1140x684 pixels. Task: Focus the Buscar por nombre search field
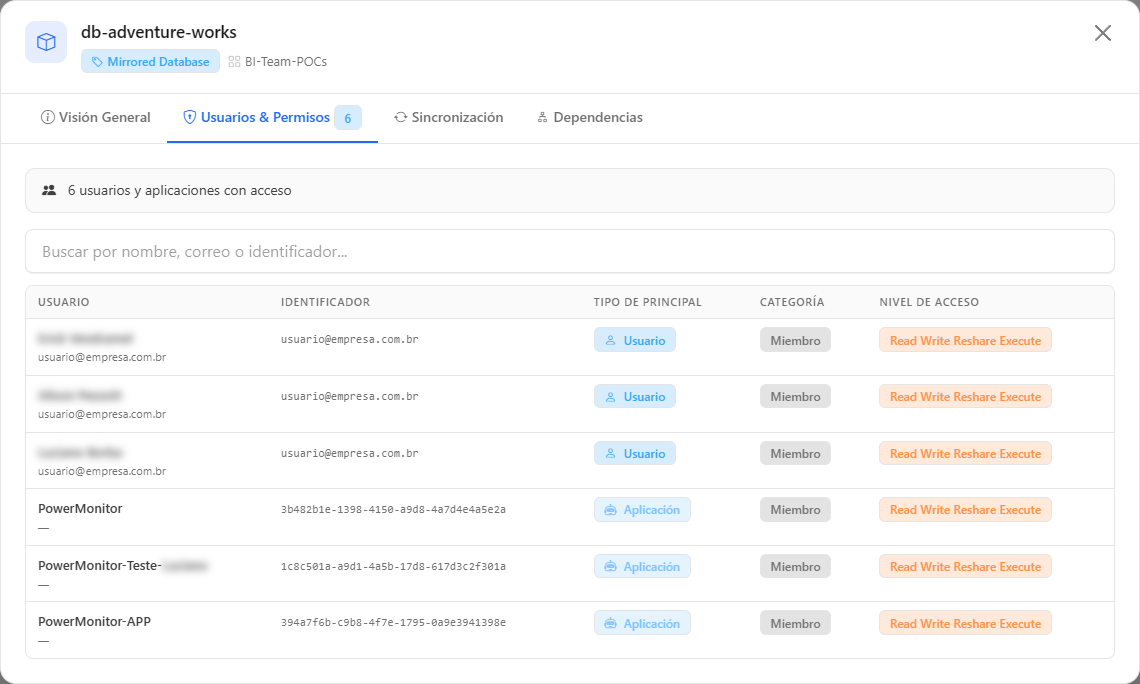(x=570, y=252)
